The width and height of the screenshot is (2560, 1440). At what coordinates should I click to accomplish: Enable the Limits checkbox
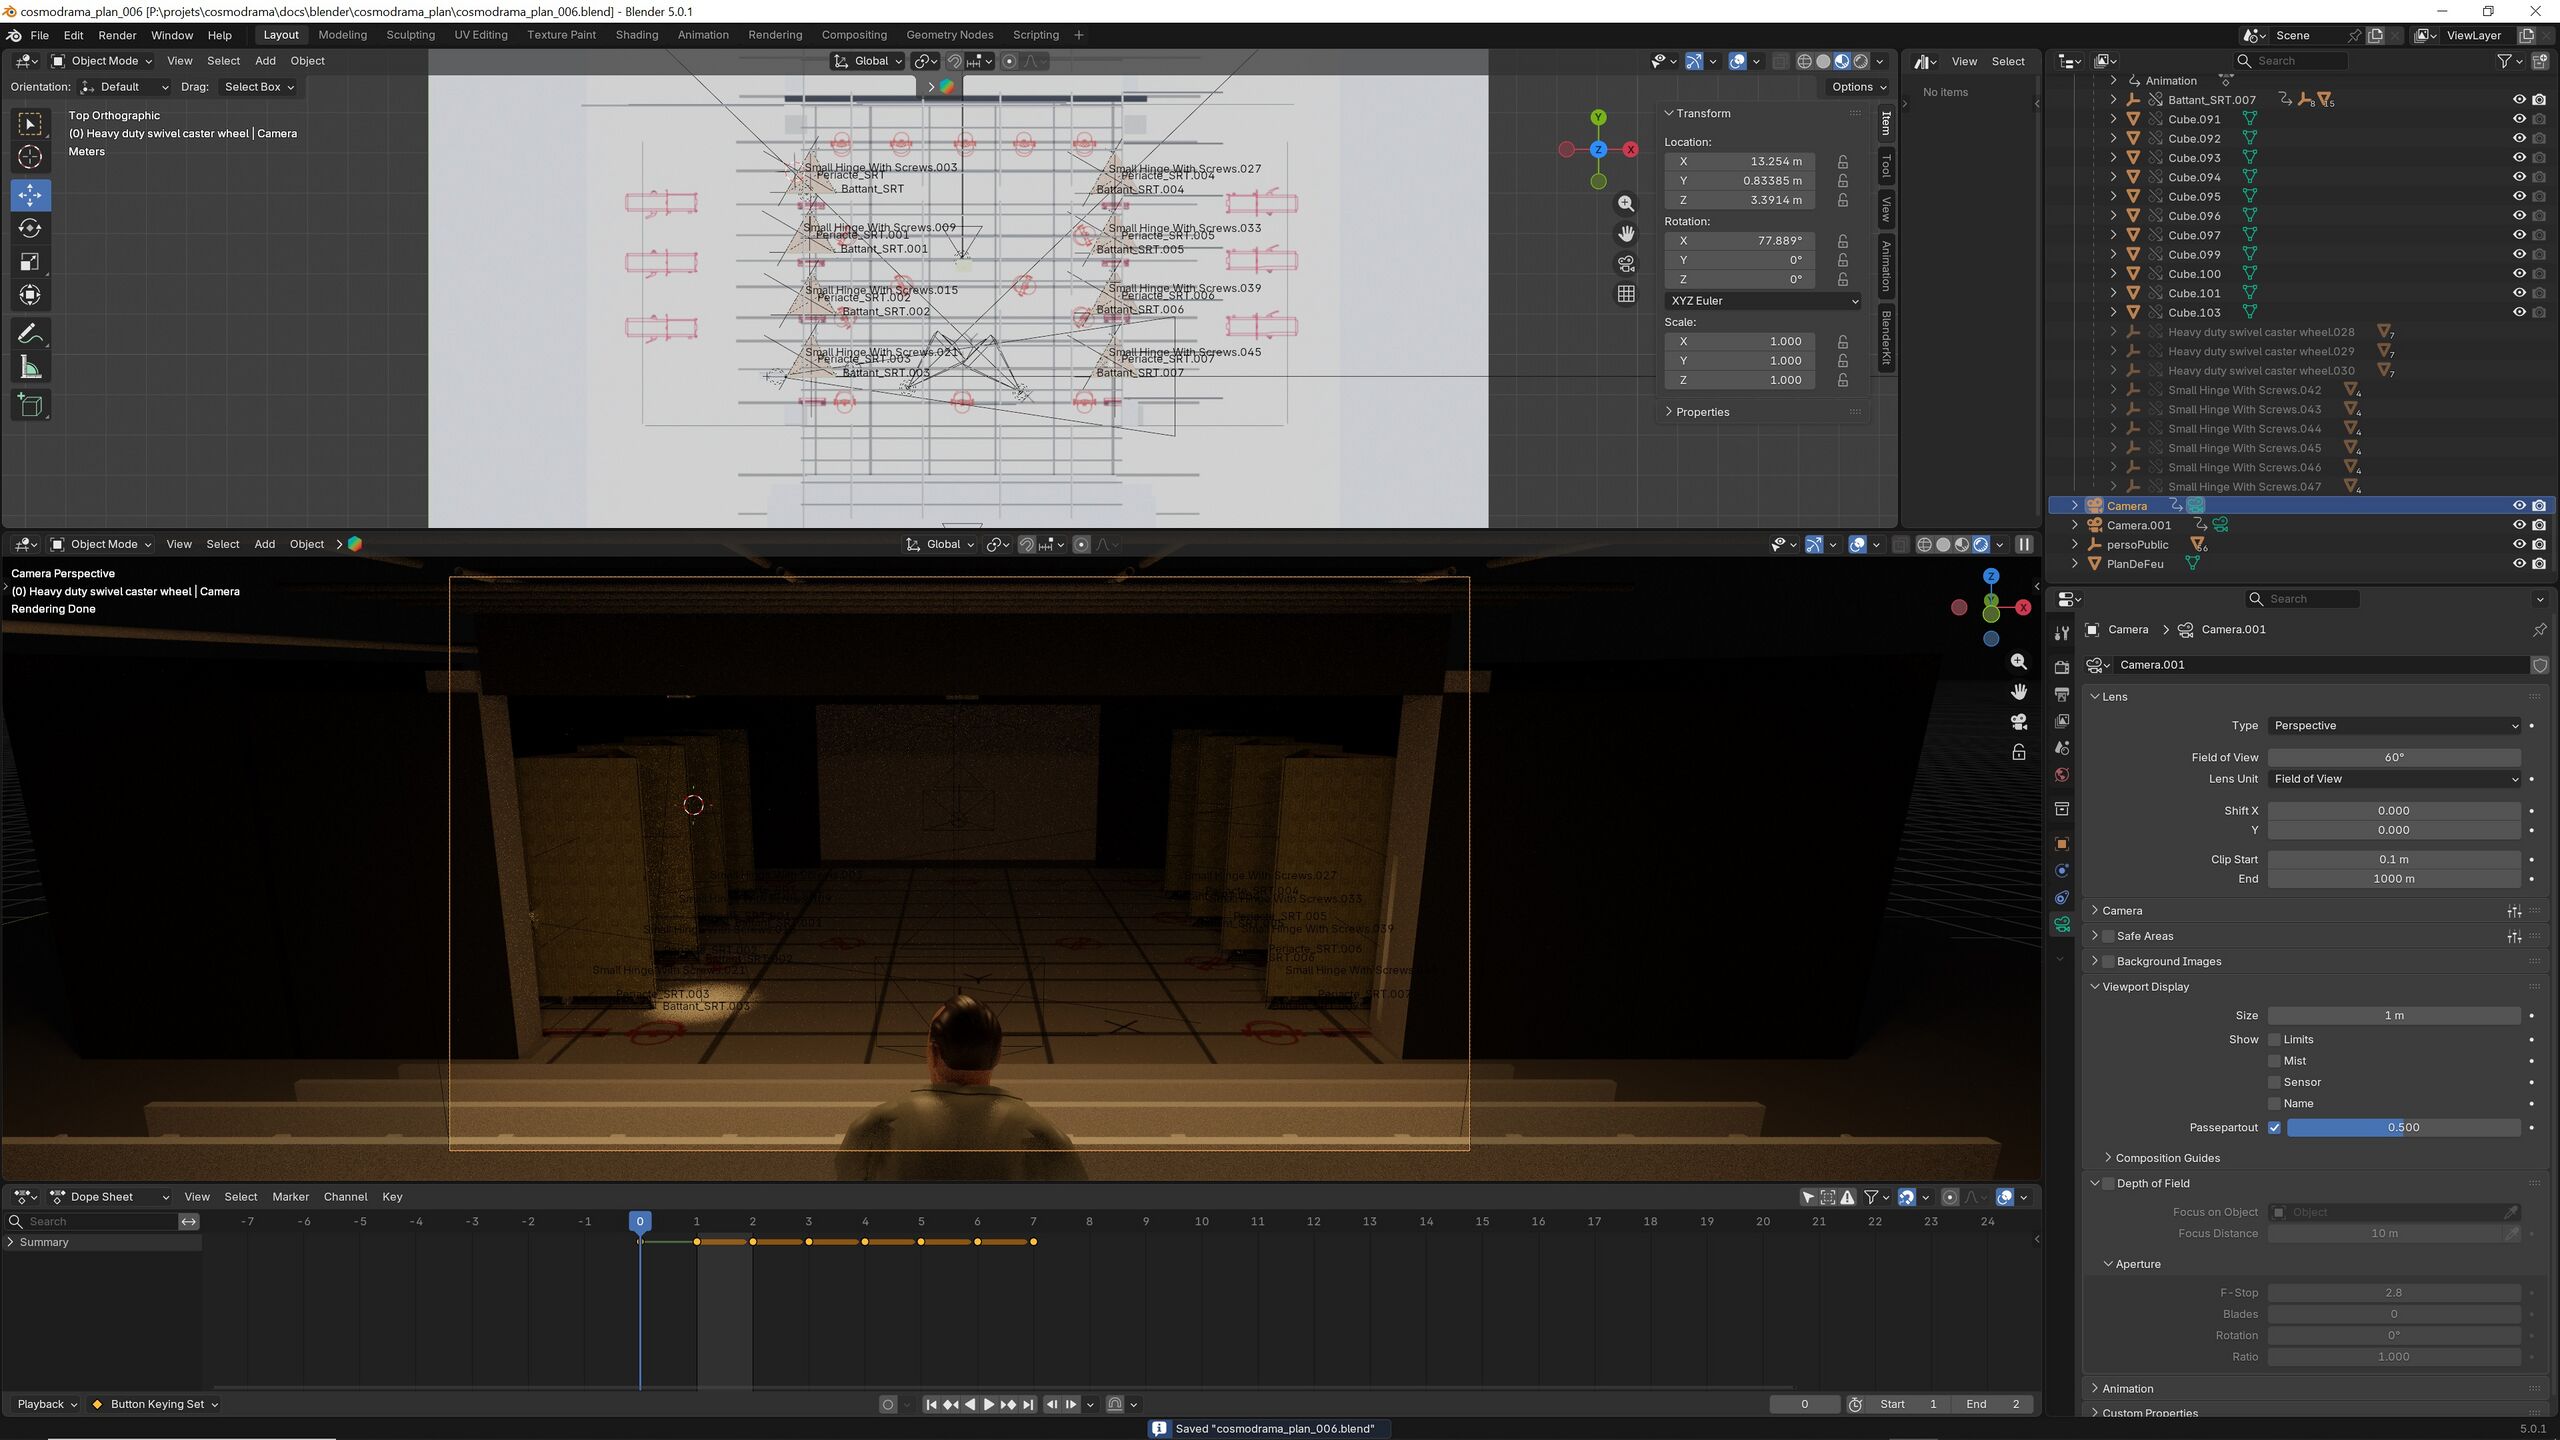[x=2274, y=1039]
